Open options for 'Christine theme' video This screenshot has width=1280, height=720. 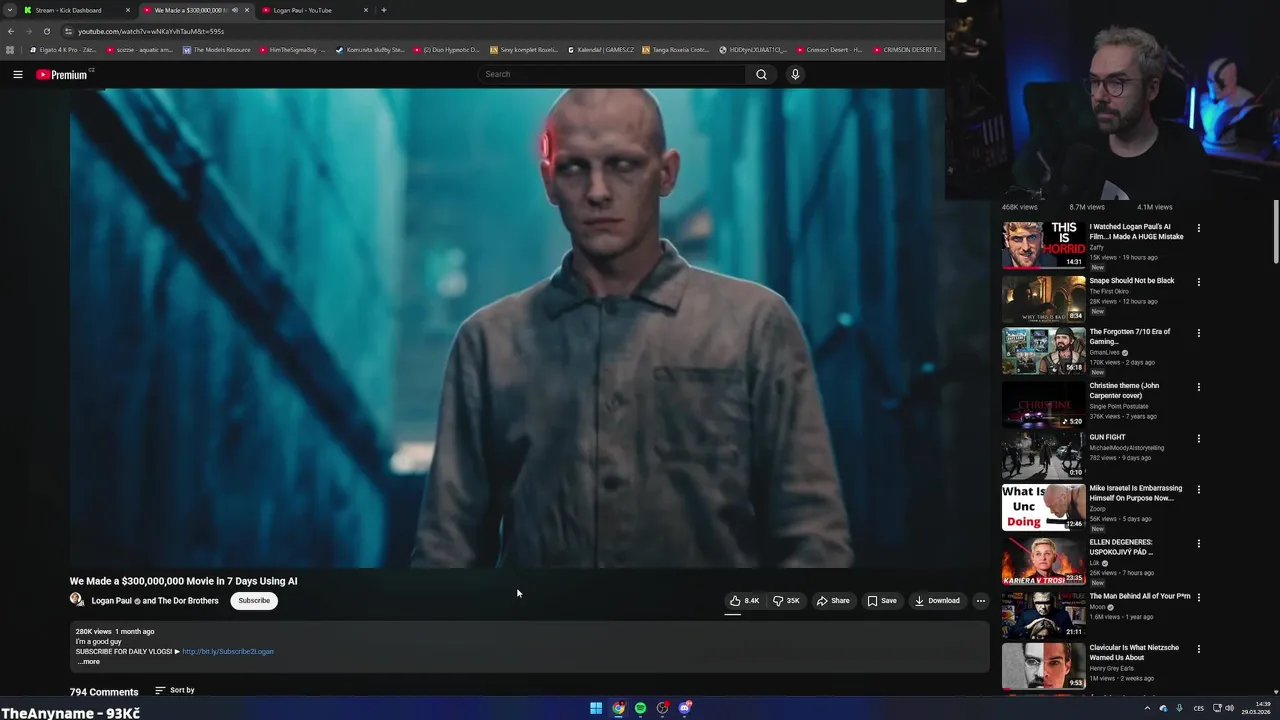[1199, 387]
